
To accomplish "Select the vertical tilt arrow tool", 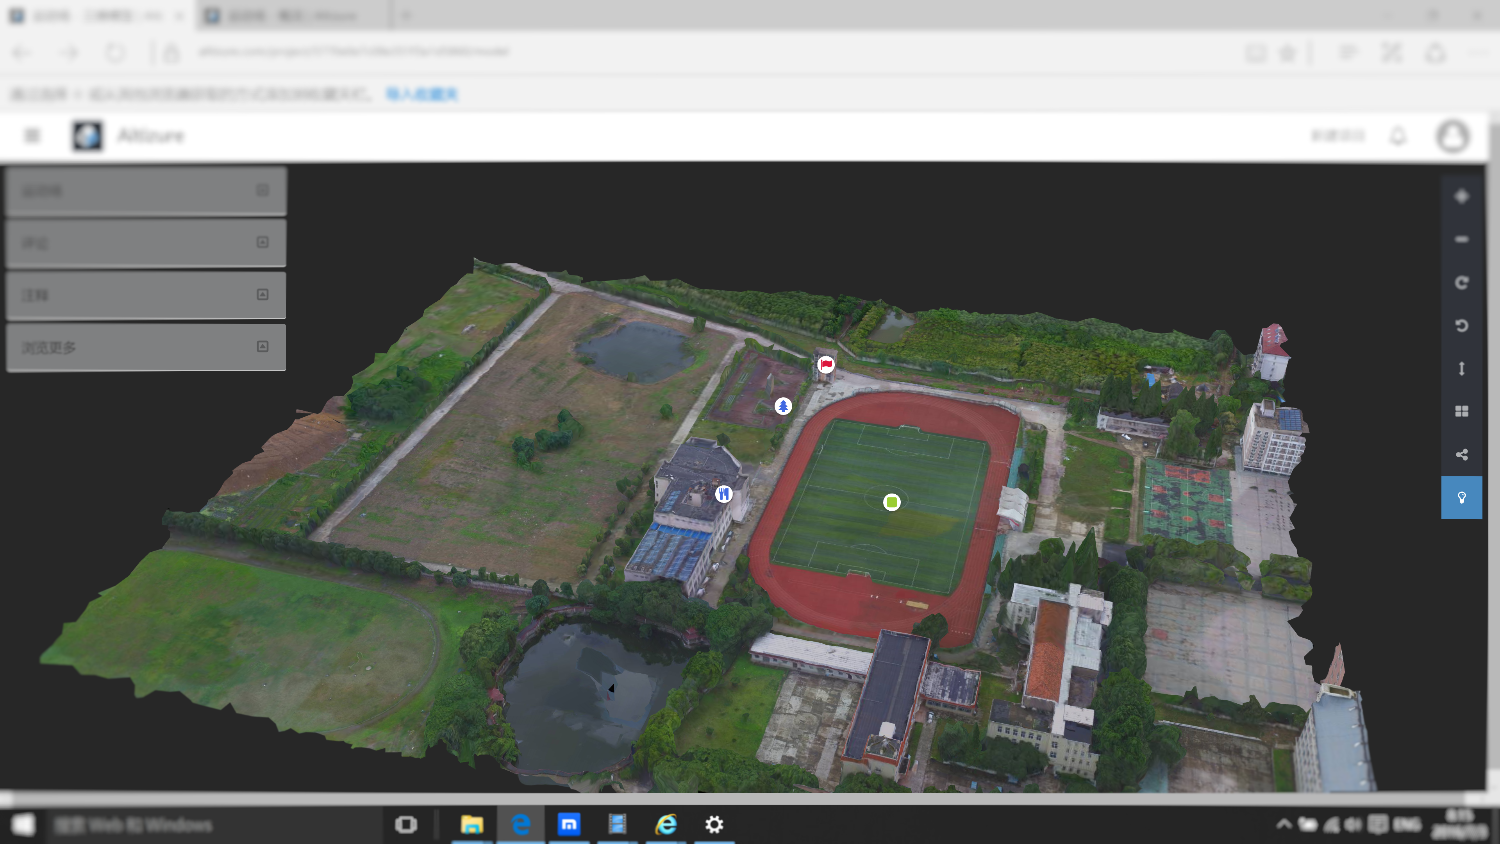I will coord(1461,368).
